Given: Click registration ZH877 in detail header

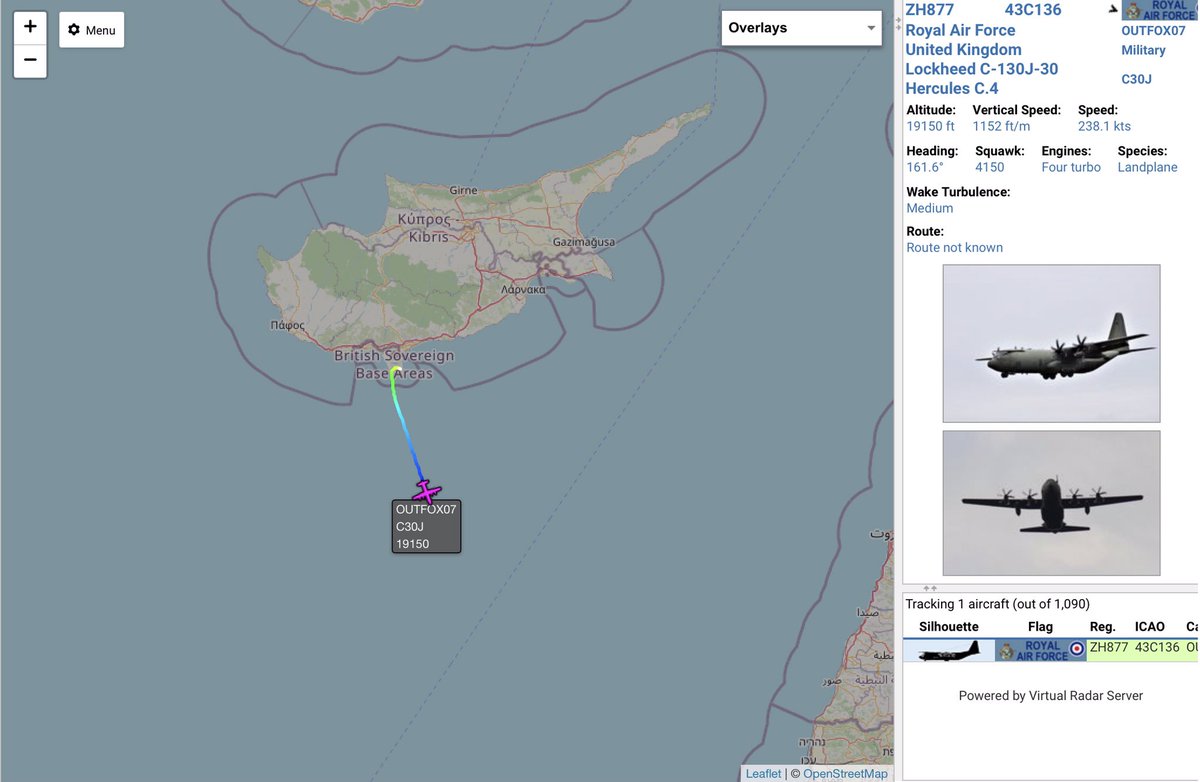Looking at the screenshot, I should pos(930,10).
